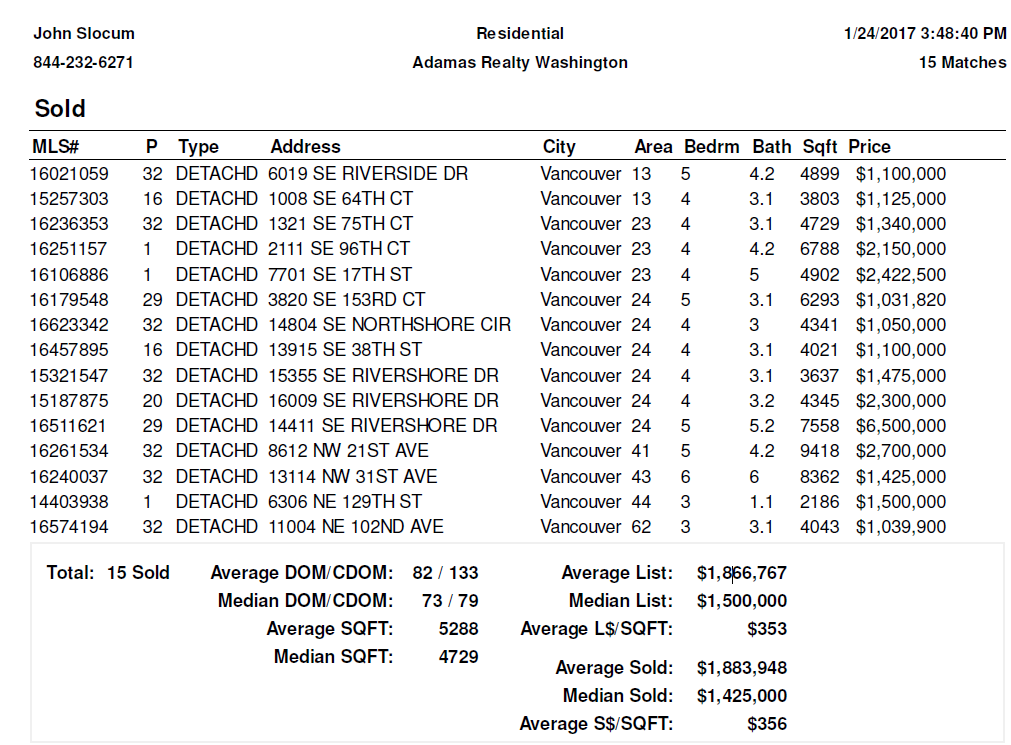Click the price $1,039,900
This screenshot has width=1011, height=745.
[x=901, y=528]
